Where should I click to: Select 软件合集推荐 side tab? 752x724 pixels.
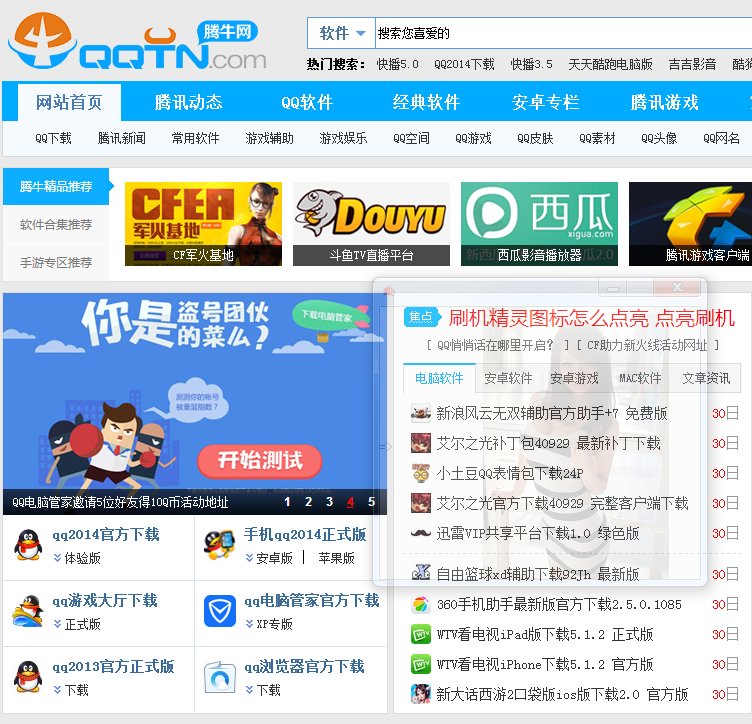(x=56, y=224)
